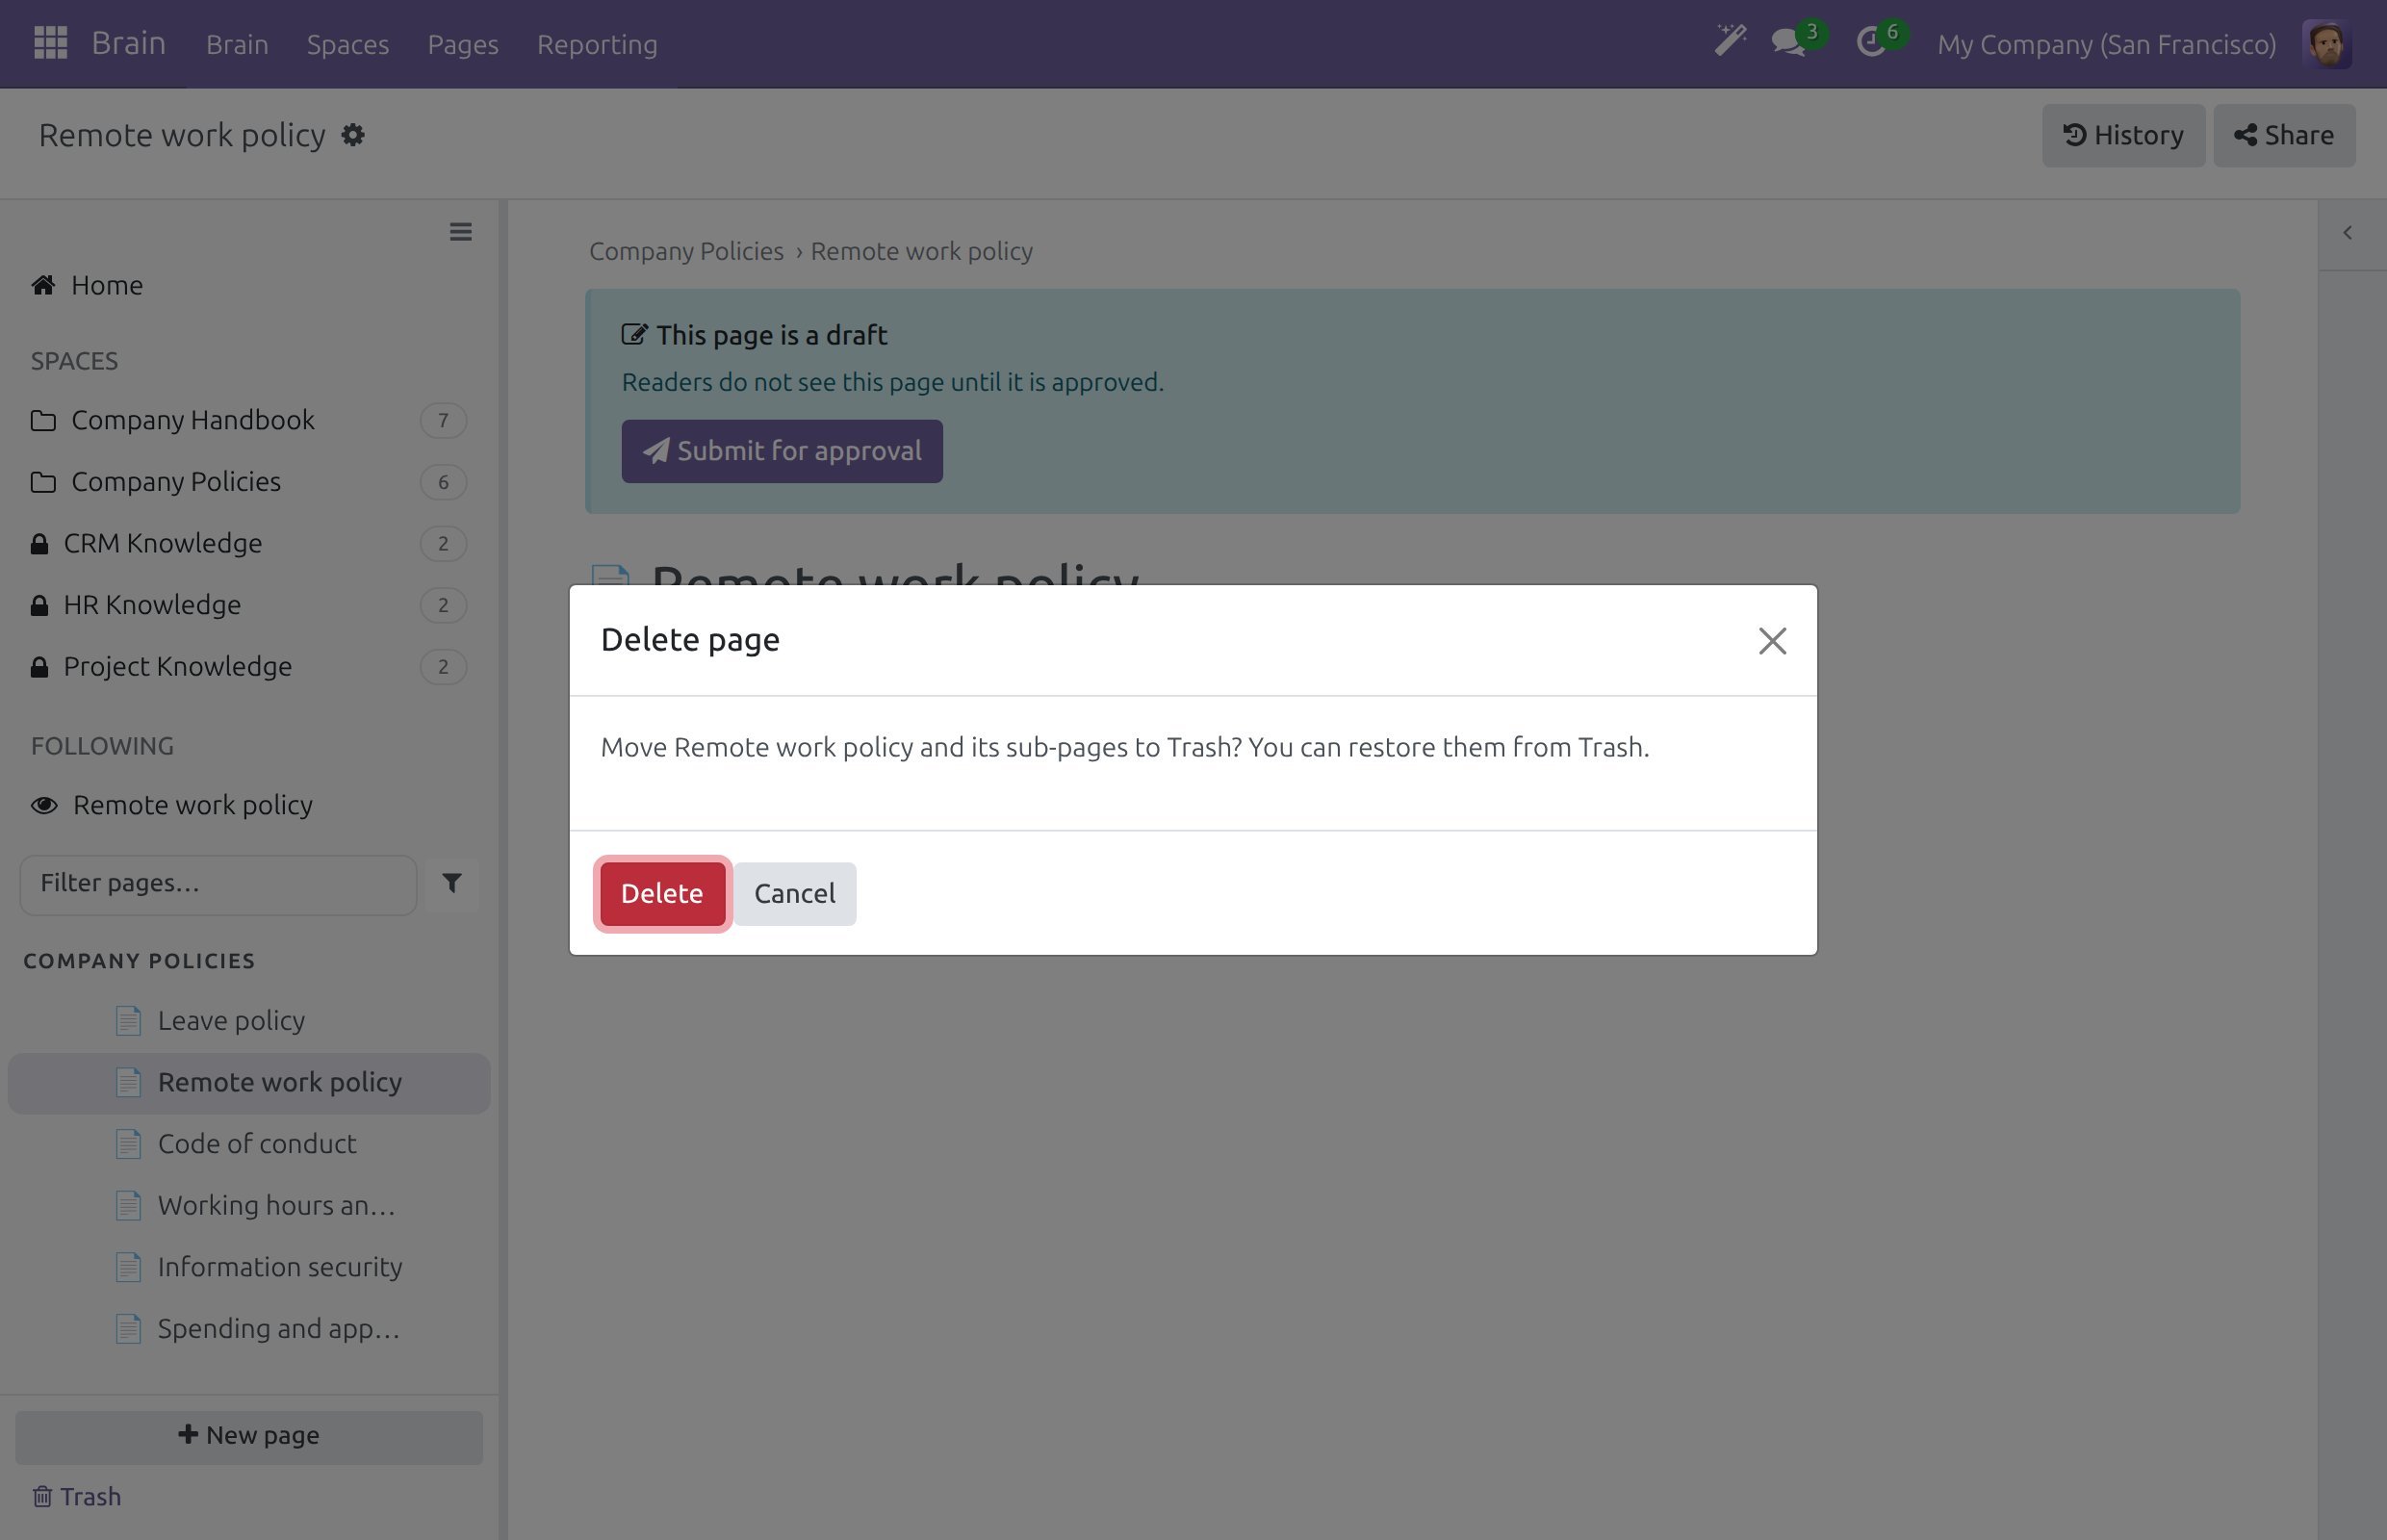Open the Trash link at sidebar bottom
This screenshot has width=2387, height=1540.
76,1497
